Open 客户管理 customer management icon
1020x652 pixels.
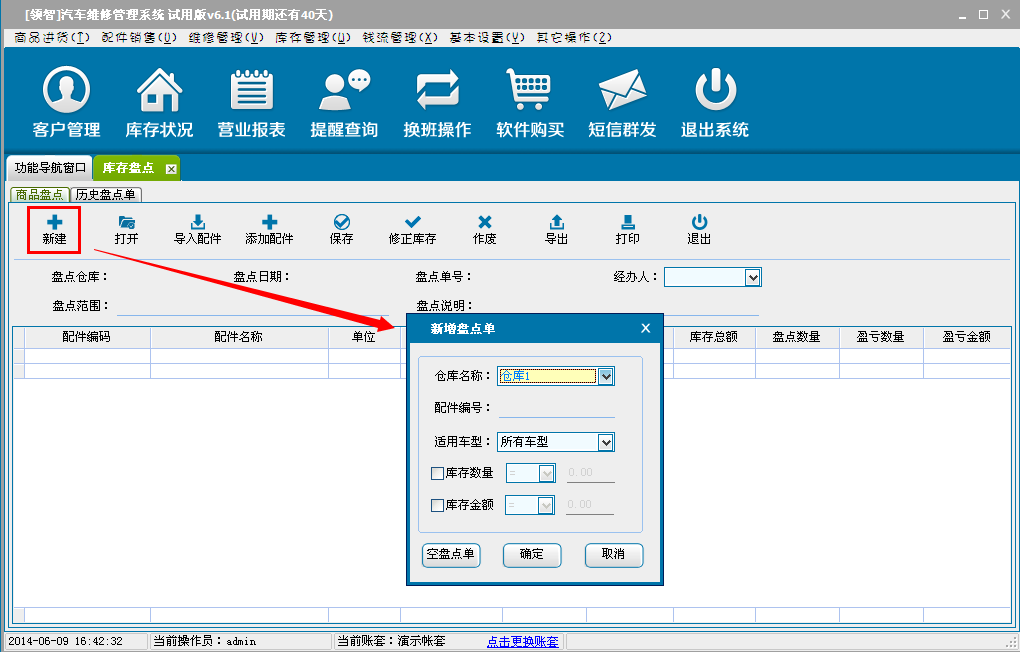tap(66, 92)
